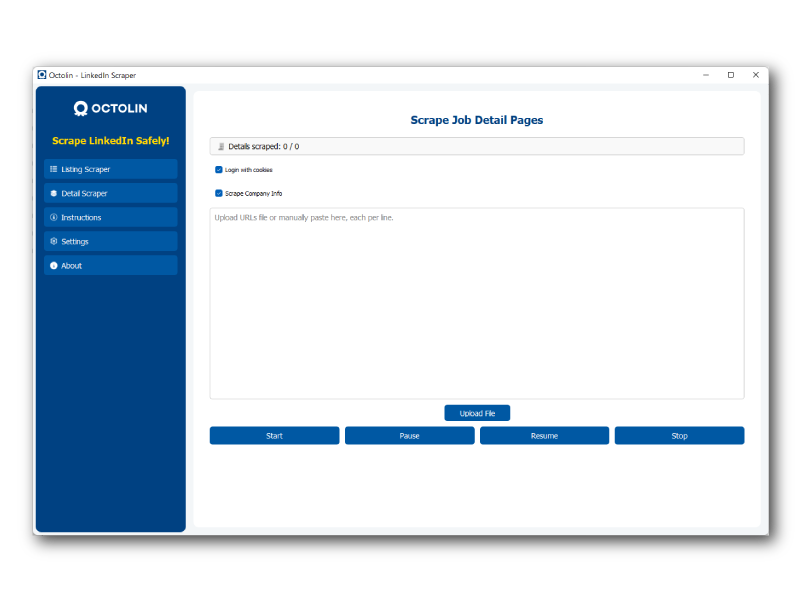Click the Detail Scraper stack icon

tap(54, 193)
